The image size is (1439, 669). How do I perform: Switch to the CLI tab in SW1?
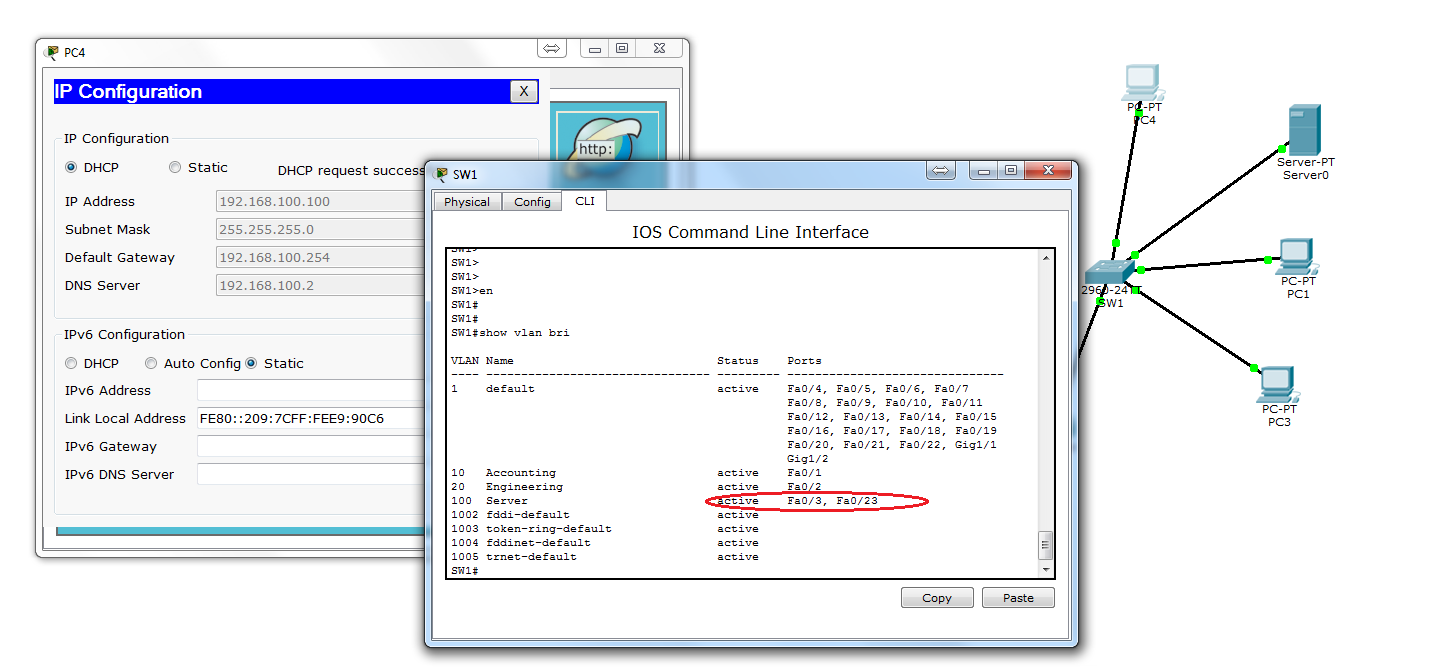coord(585,201)
